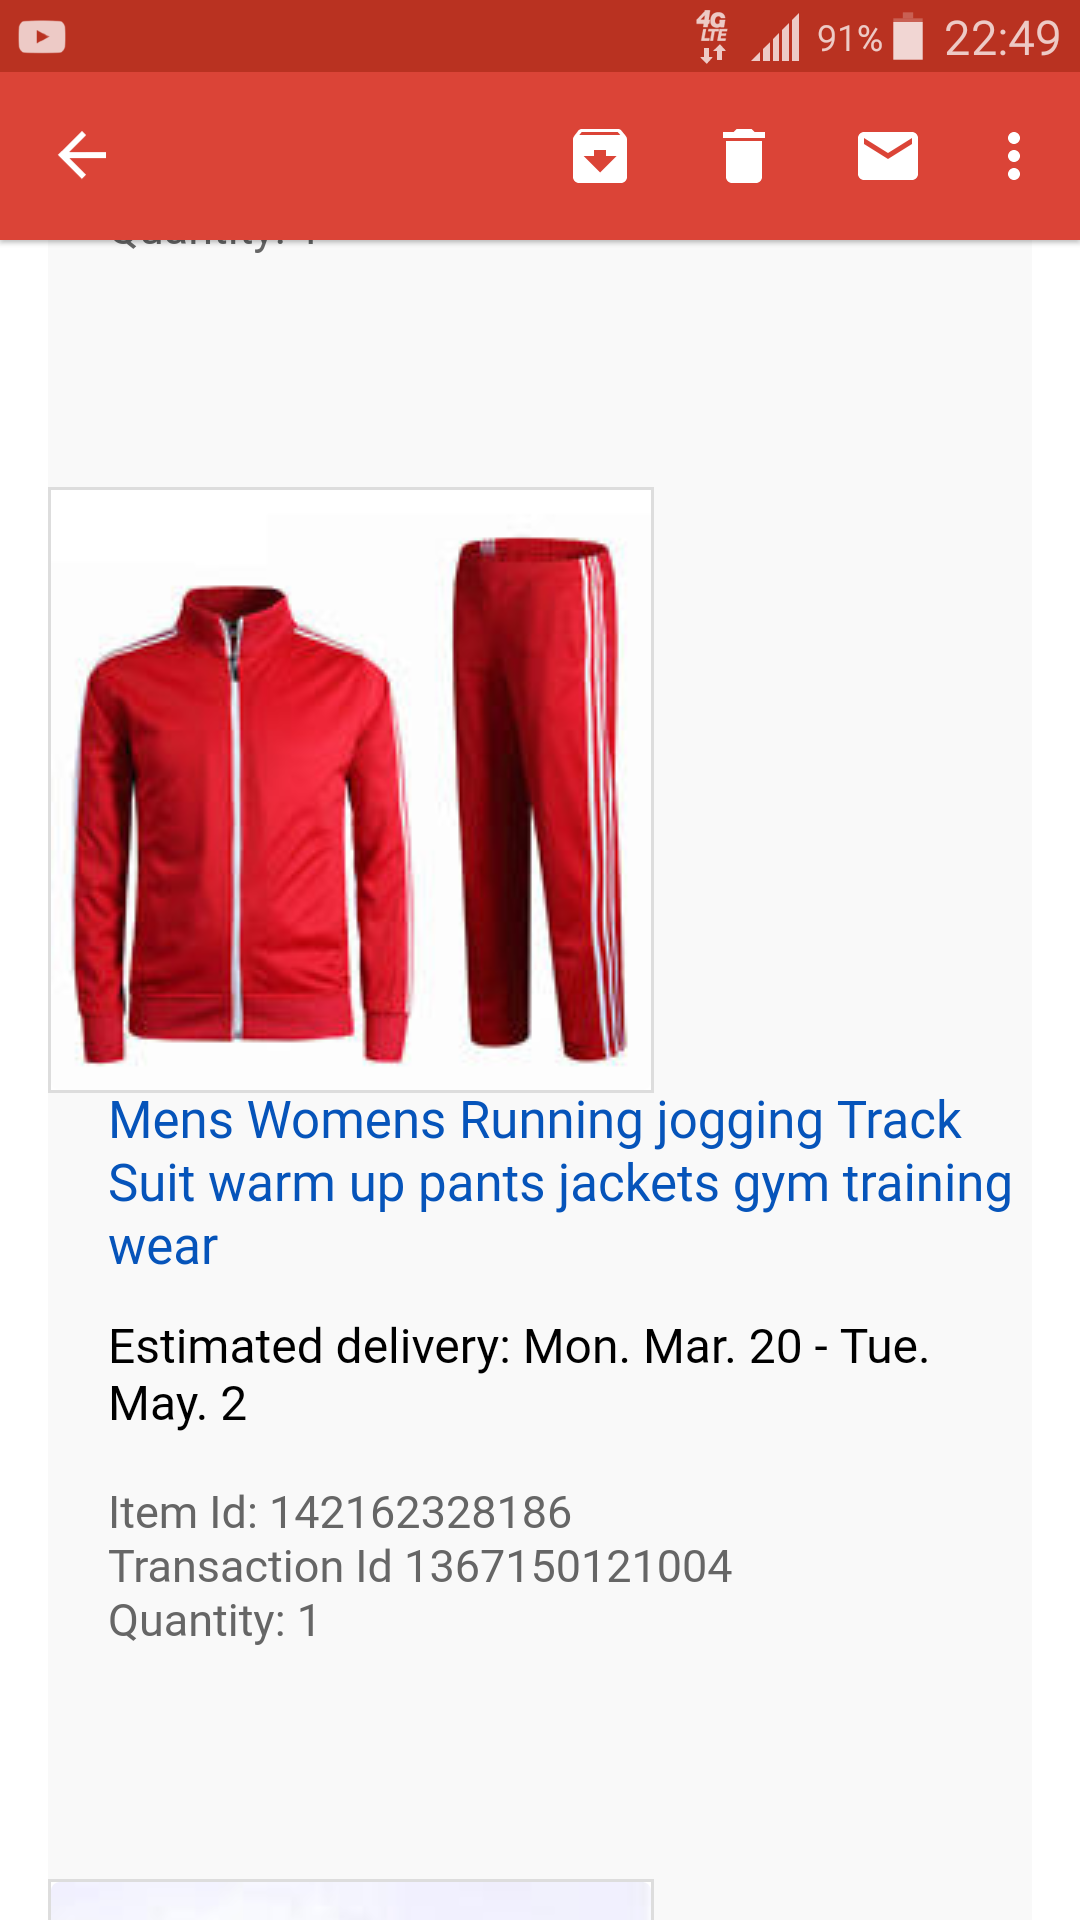
Task: Tap the red jacket in the product photo
Action: 243,824
